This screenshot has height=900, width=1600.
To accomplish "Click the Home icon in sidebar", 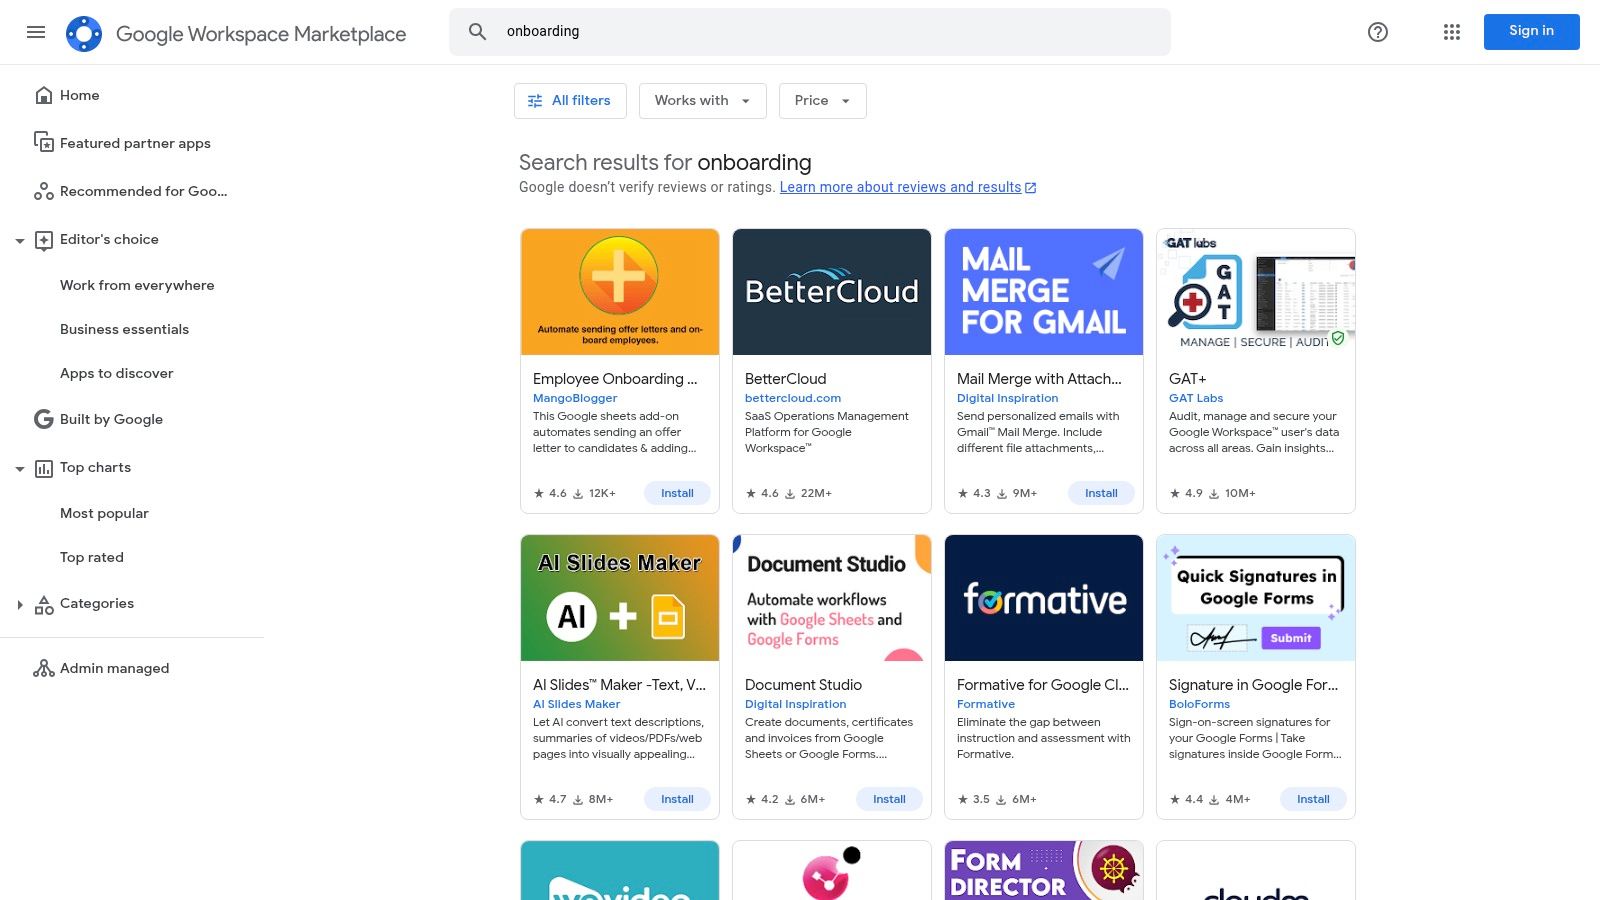I will 44,95.
